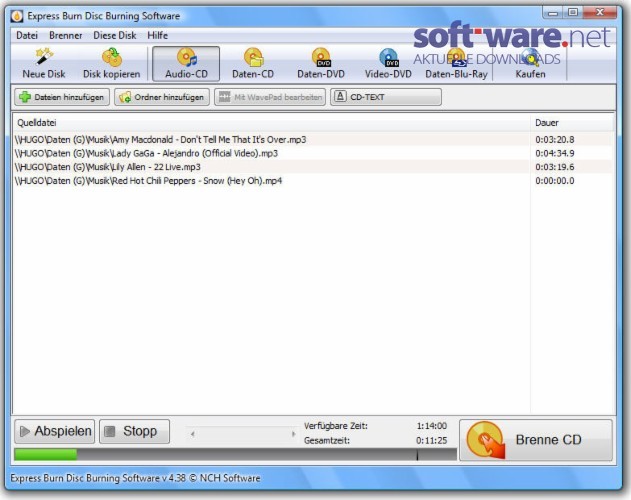Click the Express Burn title bar icon
Viewport: 631px width, 500px height.
coord(17,16)
